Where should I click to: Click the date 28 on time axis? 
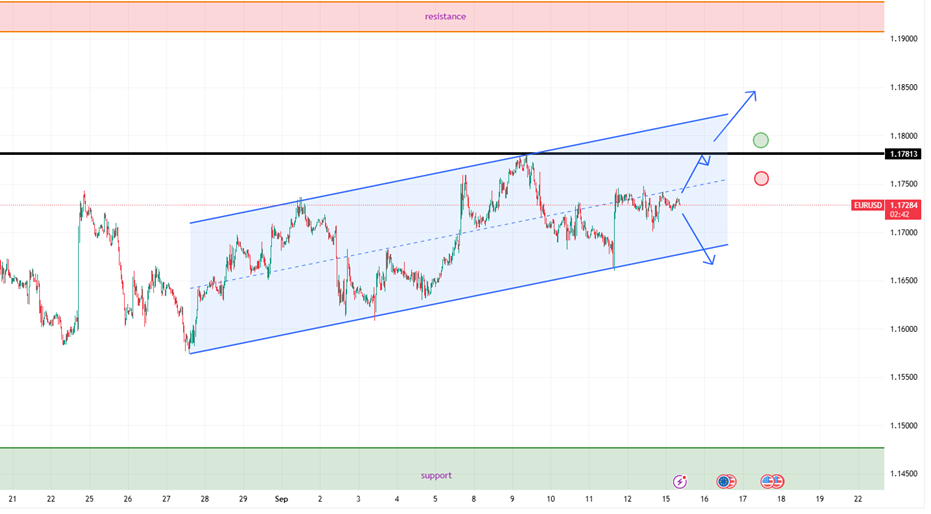coord(204,499)
